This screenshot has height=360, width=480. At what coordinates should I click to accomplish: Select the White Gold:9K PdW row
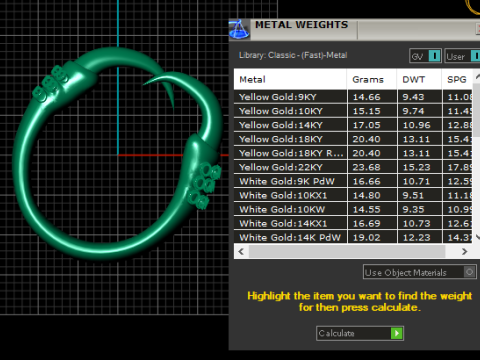tap(353, 181)
